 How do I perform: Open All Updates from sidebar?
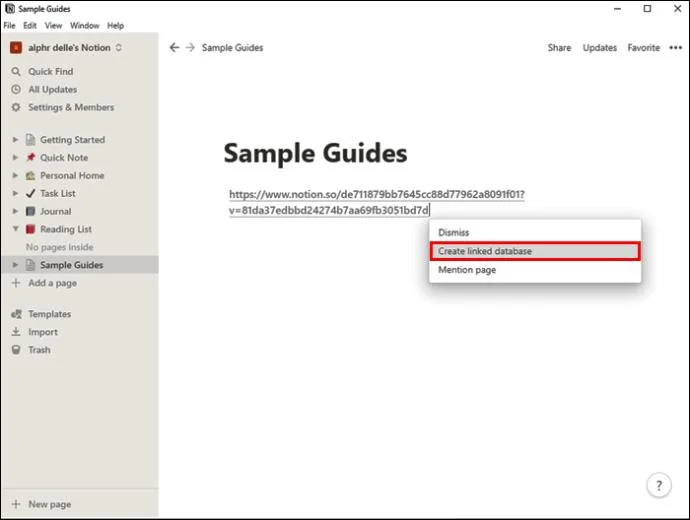52,89
